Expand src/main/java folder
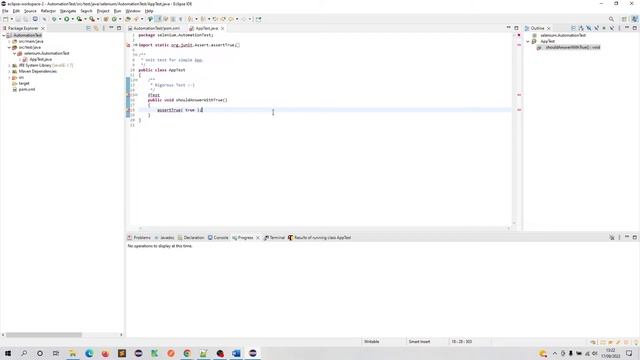Viewport: 640px width, 360px height. click(x=9, y=42)
